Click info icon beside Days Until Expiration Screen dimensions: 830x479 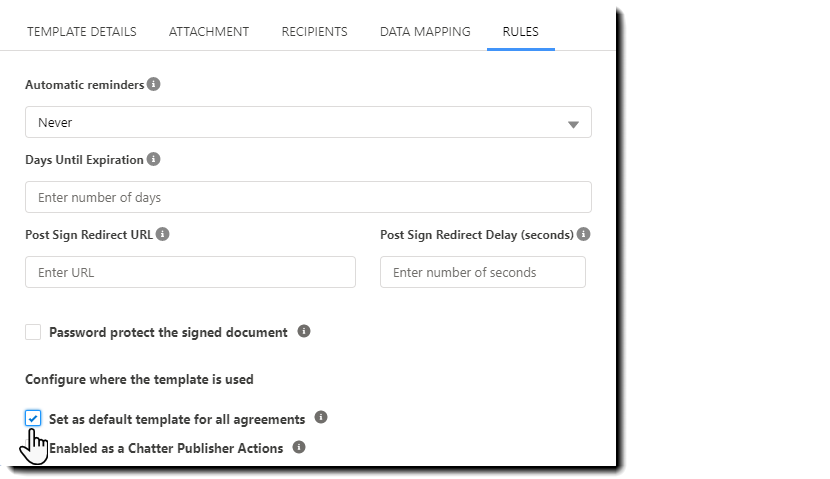pos(153,160)
